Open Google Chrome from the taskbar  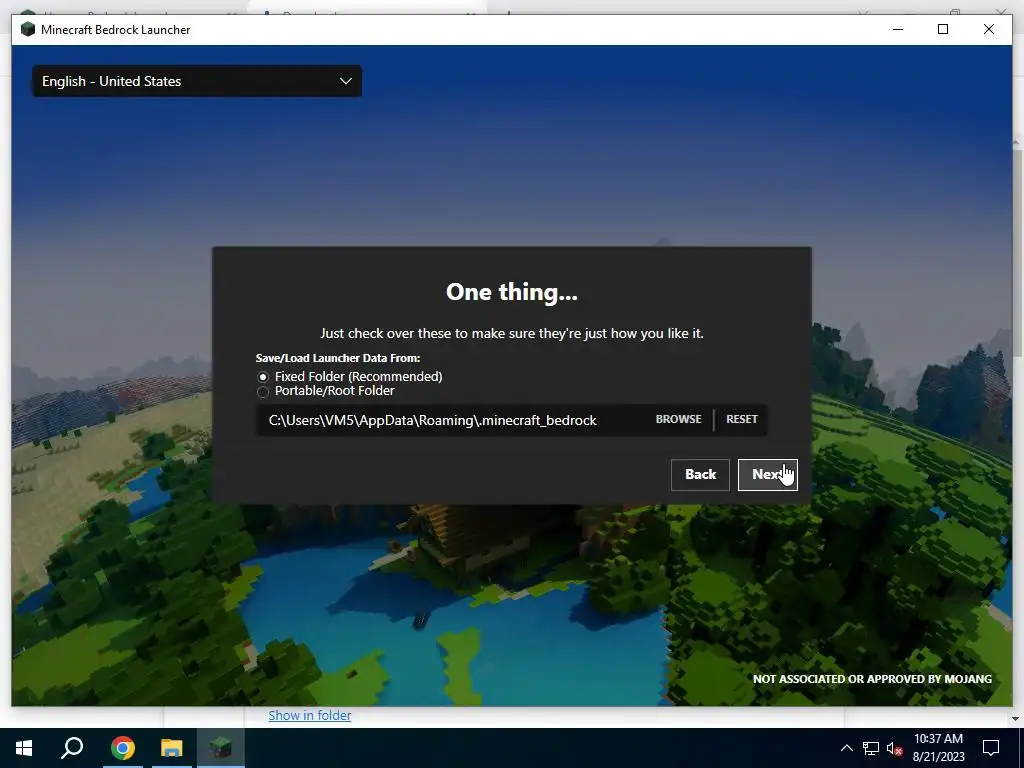tap(122, 748)
